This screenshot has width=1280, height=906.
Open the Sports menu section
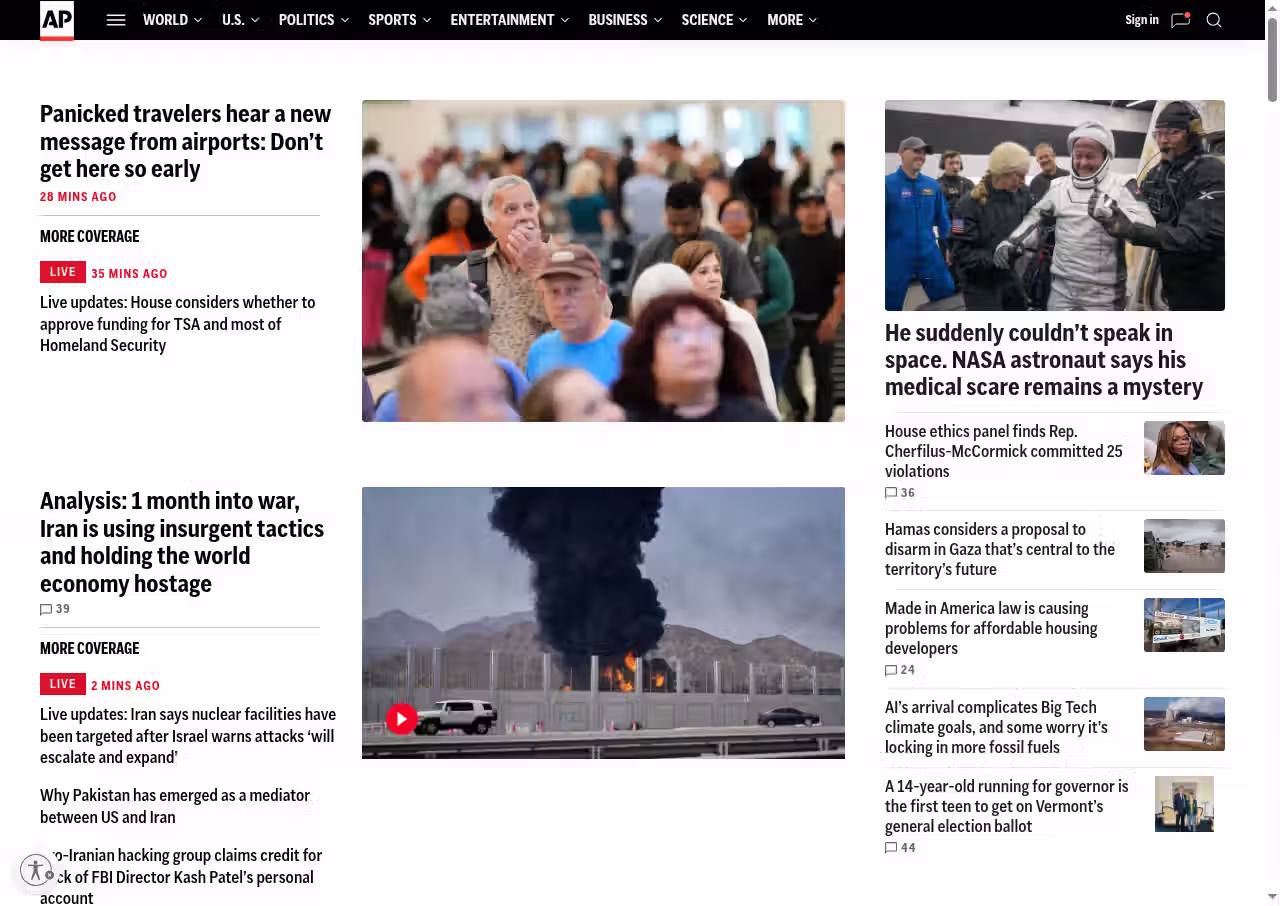[x=392, y=20]
